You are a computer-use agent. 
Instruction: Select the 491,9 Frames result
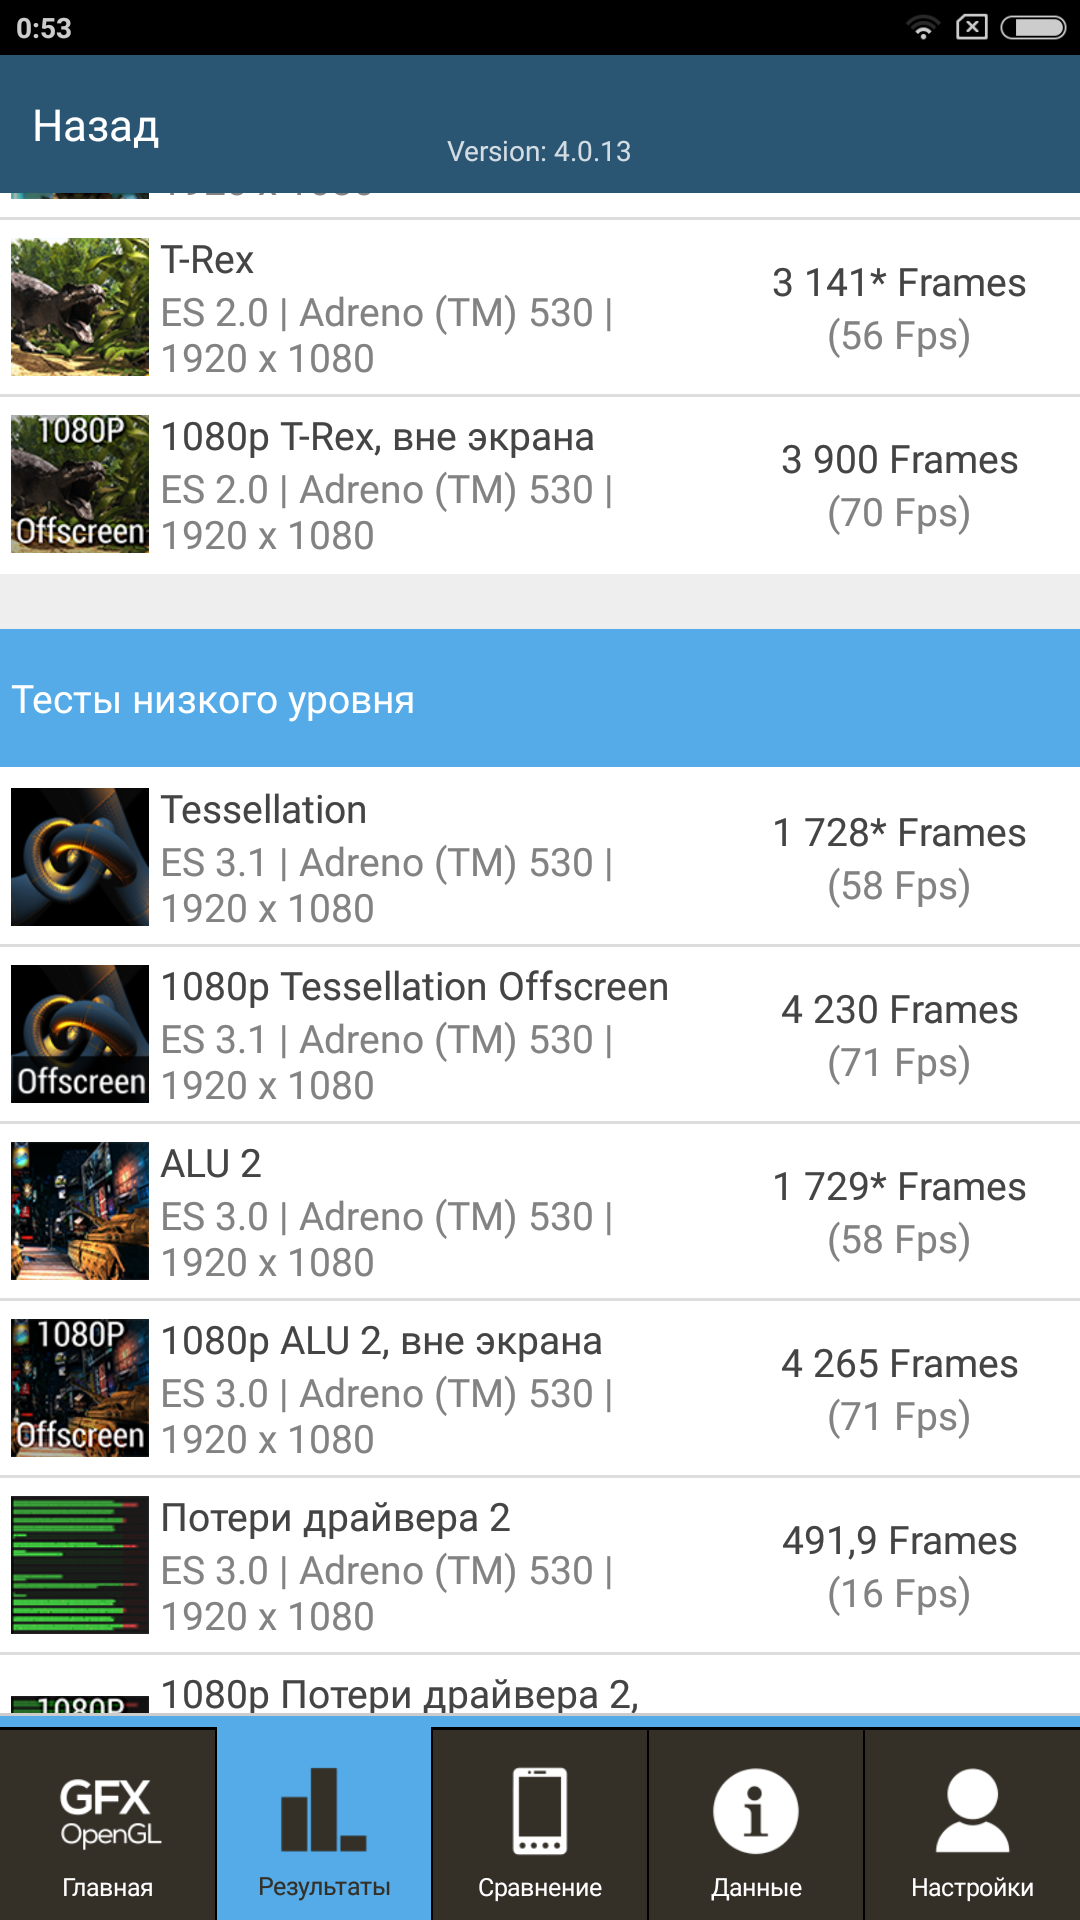[x=899, y=1541]
